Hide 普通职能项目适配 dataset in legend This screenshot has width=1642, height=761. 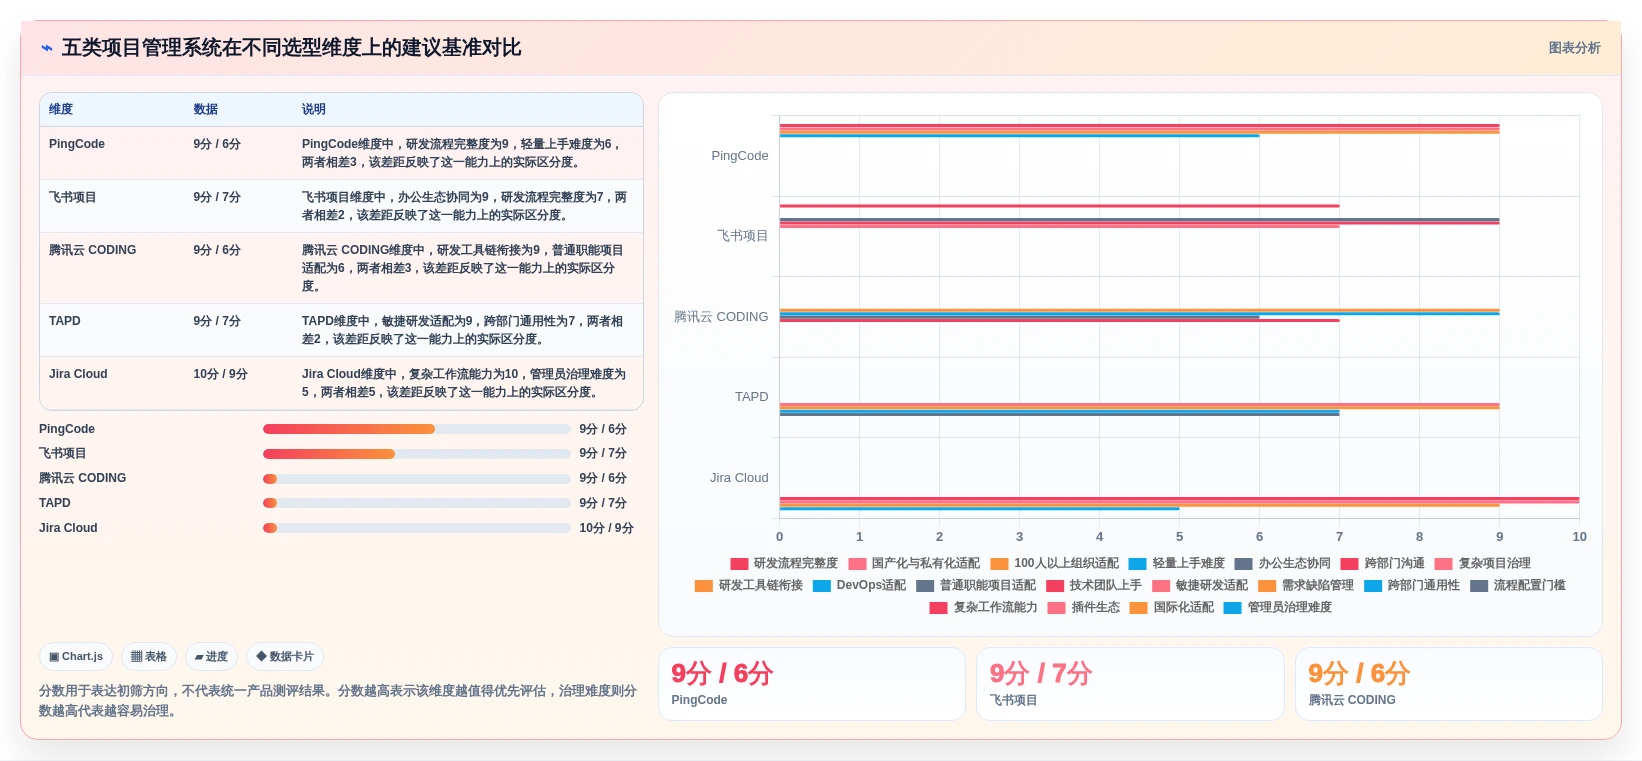976,586
